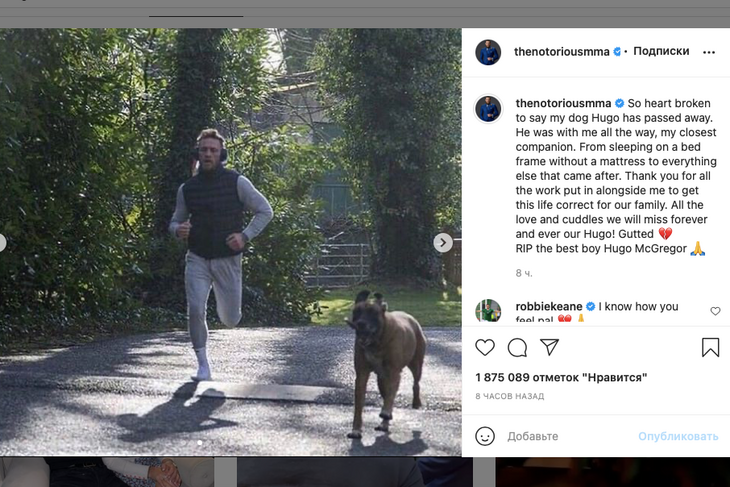The height and width of the screenshot is (487, 730).
Task: Open comments with the speech bubble icon
Action: (517, 347)
